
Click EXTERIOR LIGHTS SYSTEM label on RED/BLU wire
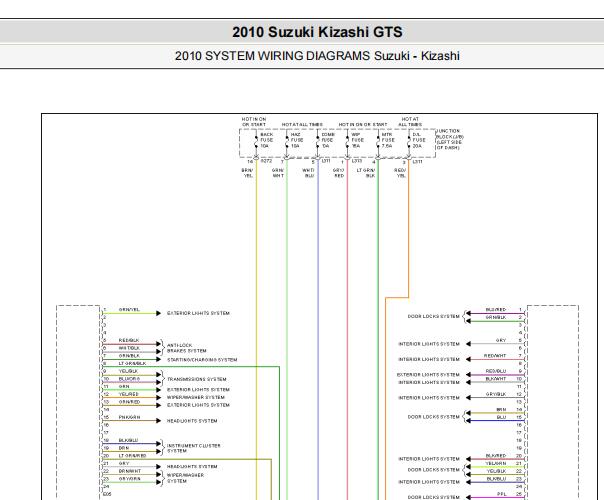428,375
